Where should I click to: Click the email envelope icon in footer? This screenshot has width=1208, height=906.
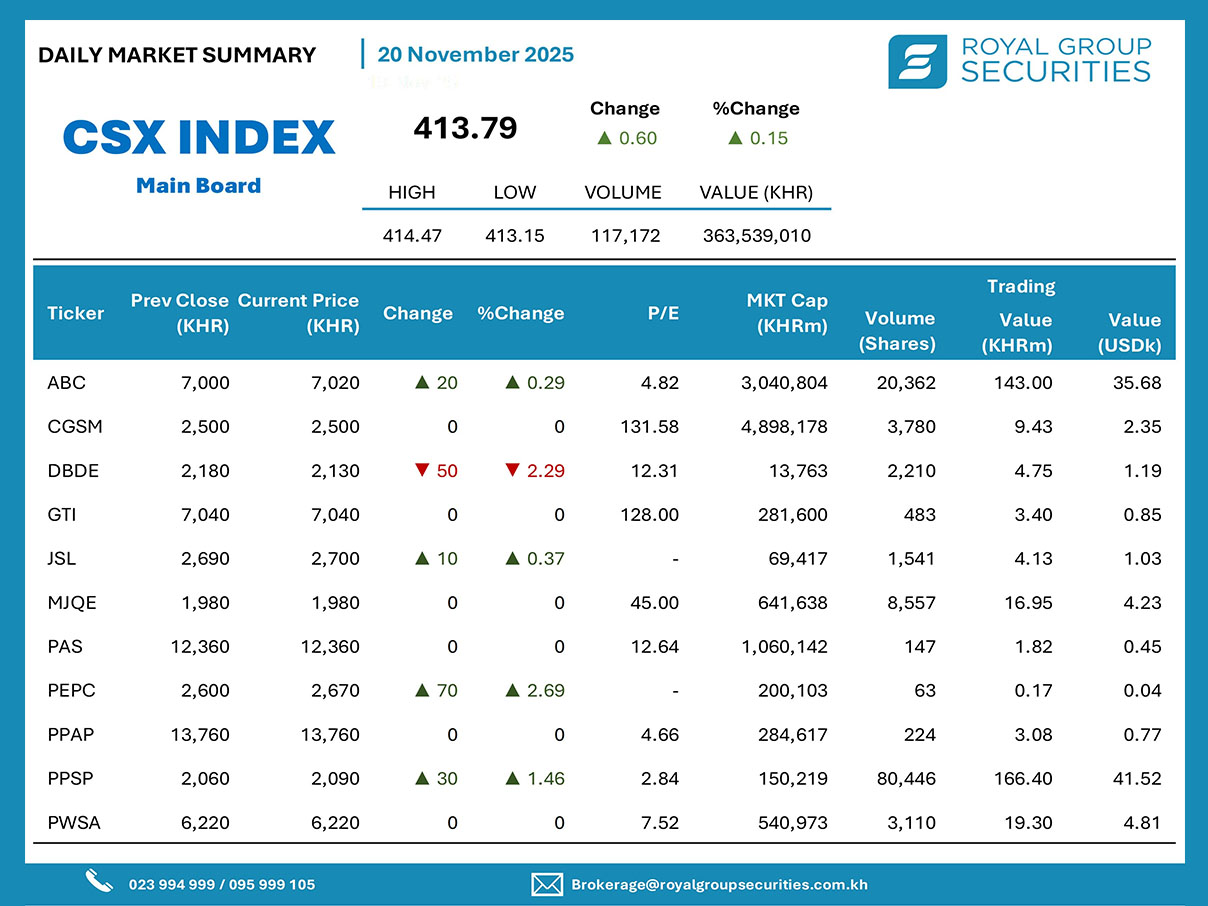click(546, 884)
